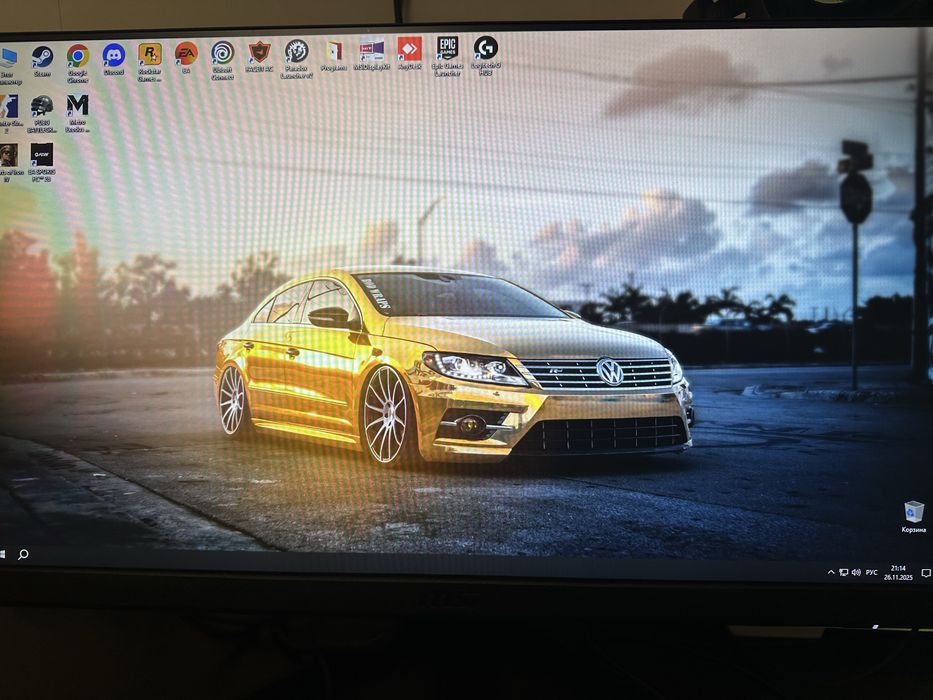Show hidden system tray icons
Image resolution: width=933 pixels, height=700 pixels.
pos(831,572)
